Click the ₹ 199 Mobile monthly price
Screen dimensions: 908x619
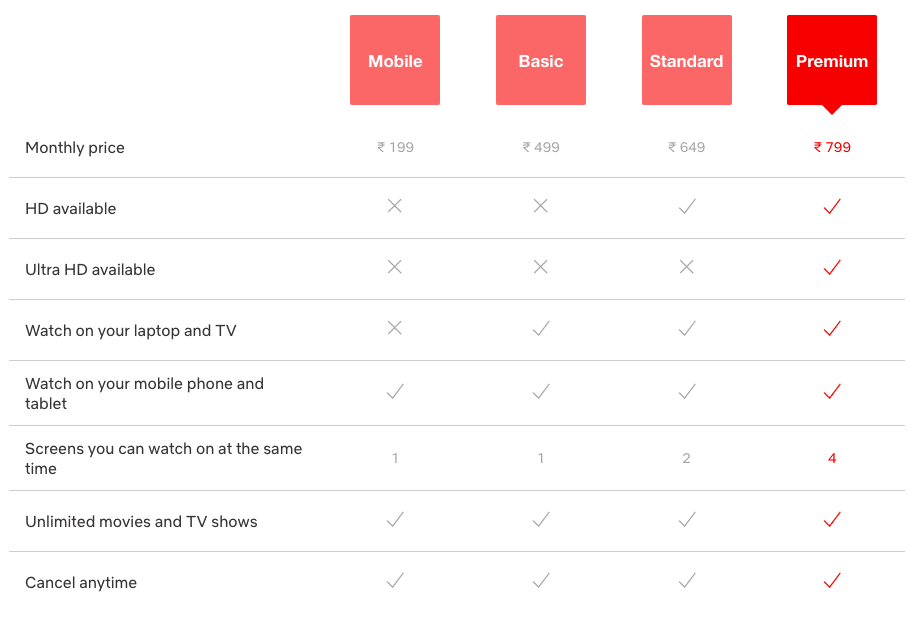396,147
